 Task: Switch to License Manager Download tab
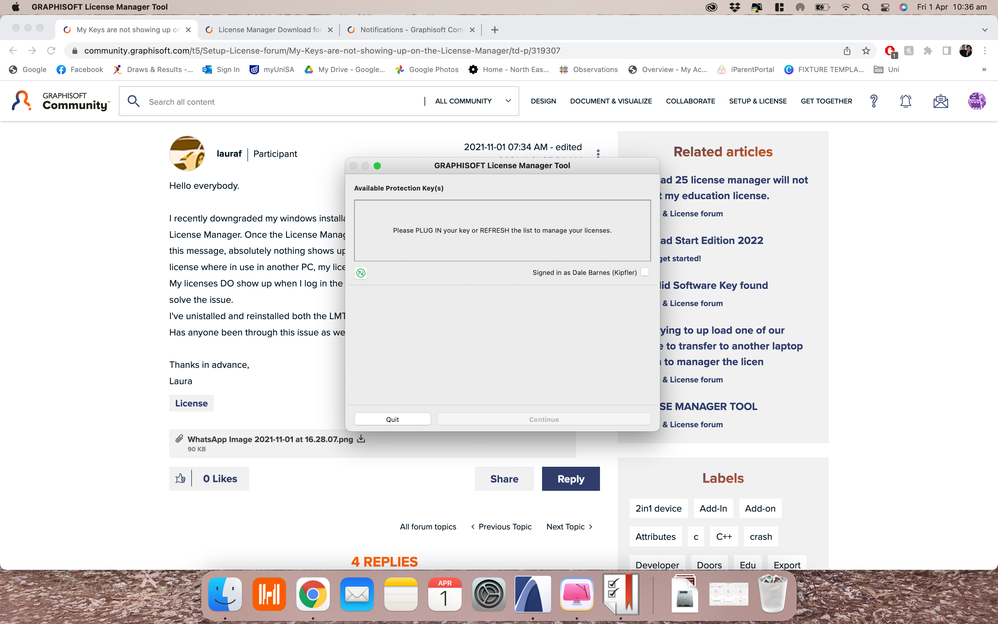(x=269, y=29)
